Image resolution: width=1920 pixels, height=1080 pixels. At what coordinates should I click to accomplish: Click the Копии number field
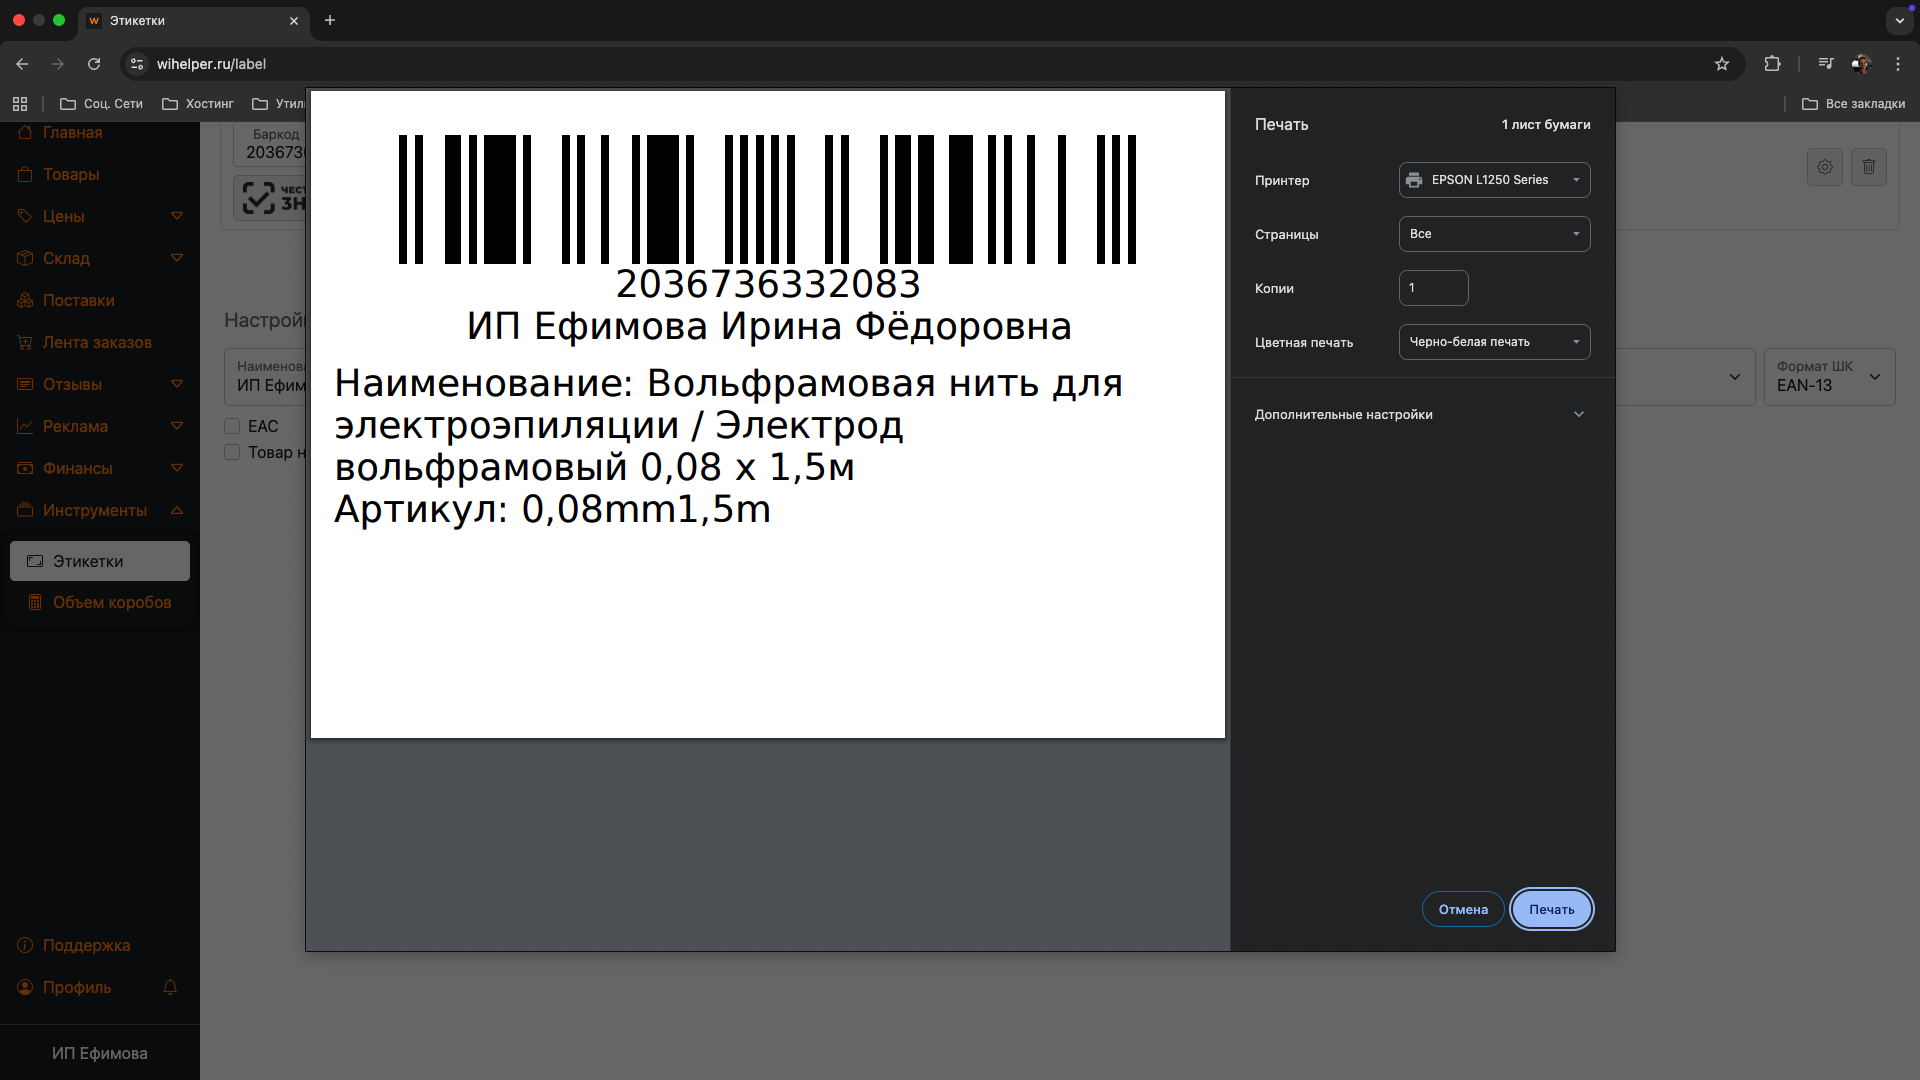(1432, 288)
